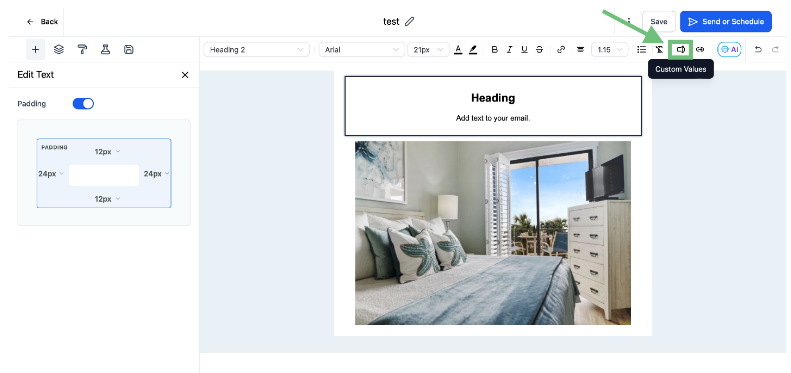Click the Save button
791x373 pixels.
tap(659, 22)
